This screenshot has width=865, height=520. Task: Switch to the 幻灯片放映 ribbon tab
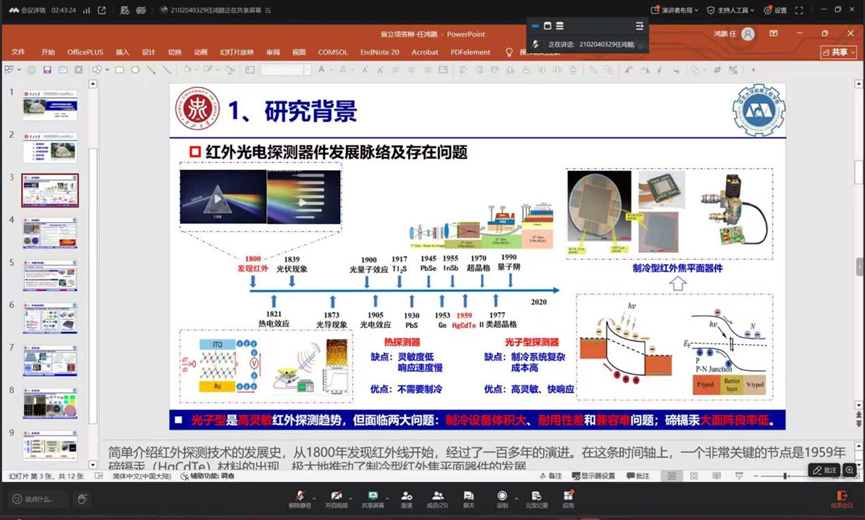pos(237,52)
